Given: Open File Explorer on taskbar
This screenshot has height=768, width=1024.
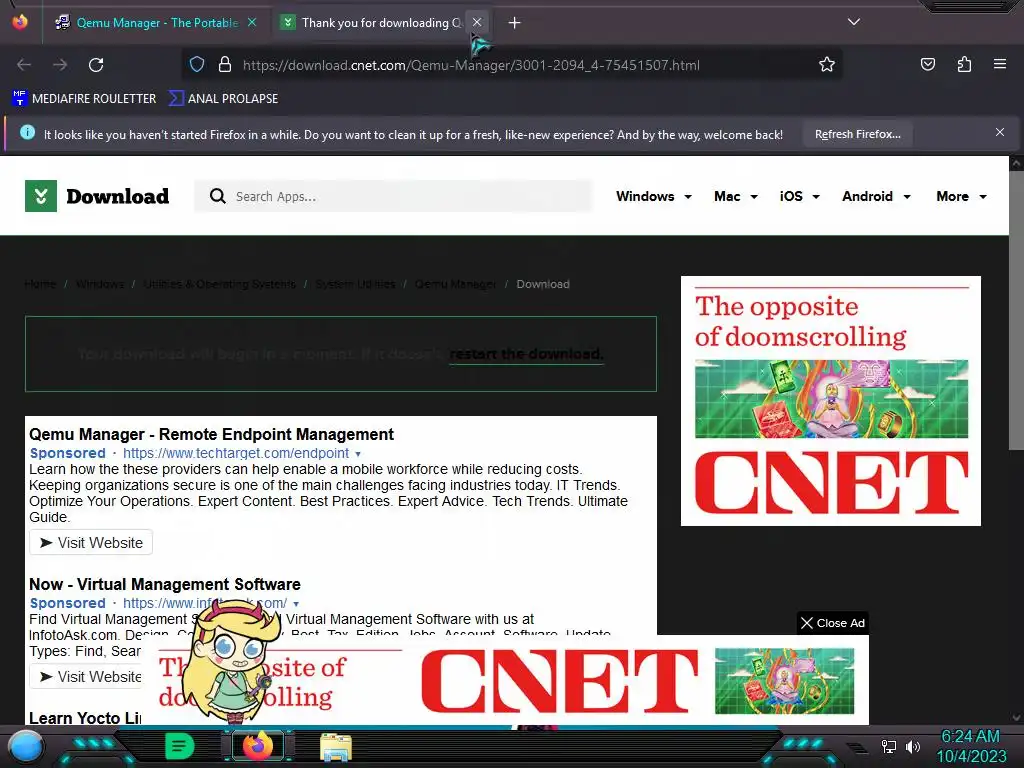Looking at the screenshot, I should pos(336,747).
